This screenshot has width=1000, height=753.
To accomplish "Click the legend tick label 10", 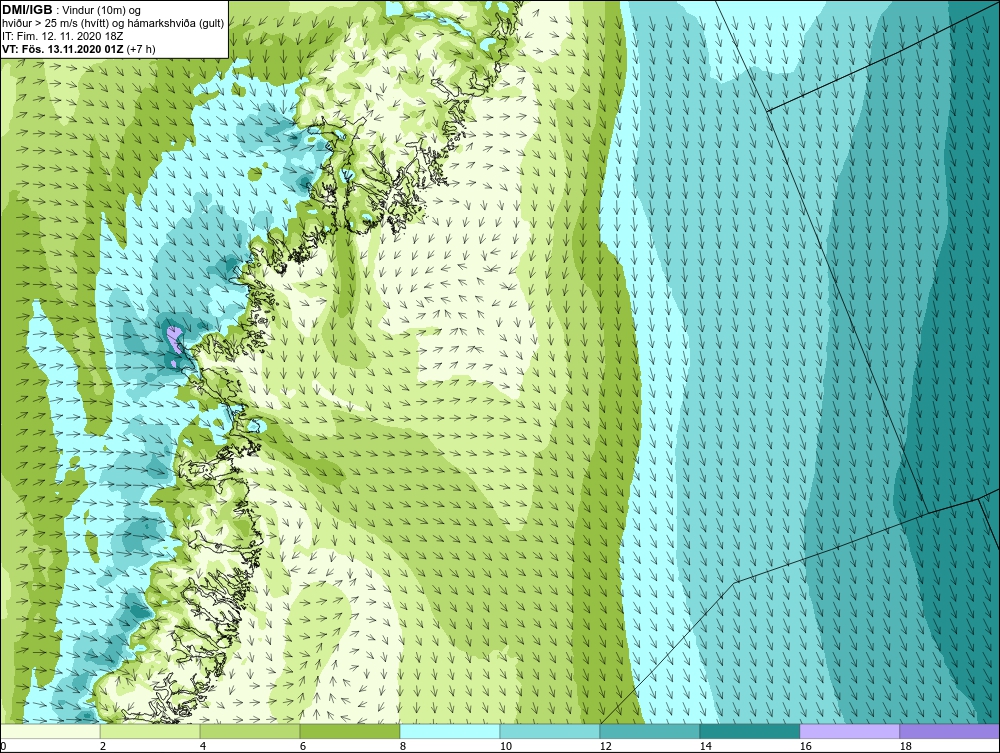I will tap(506, 746).
